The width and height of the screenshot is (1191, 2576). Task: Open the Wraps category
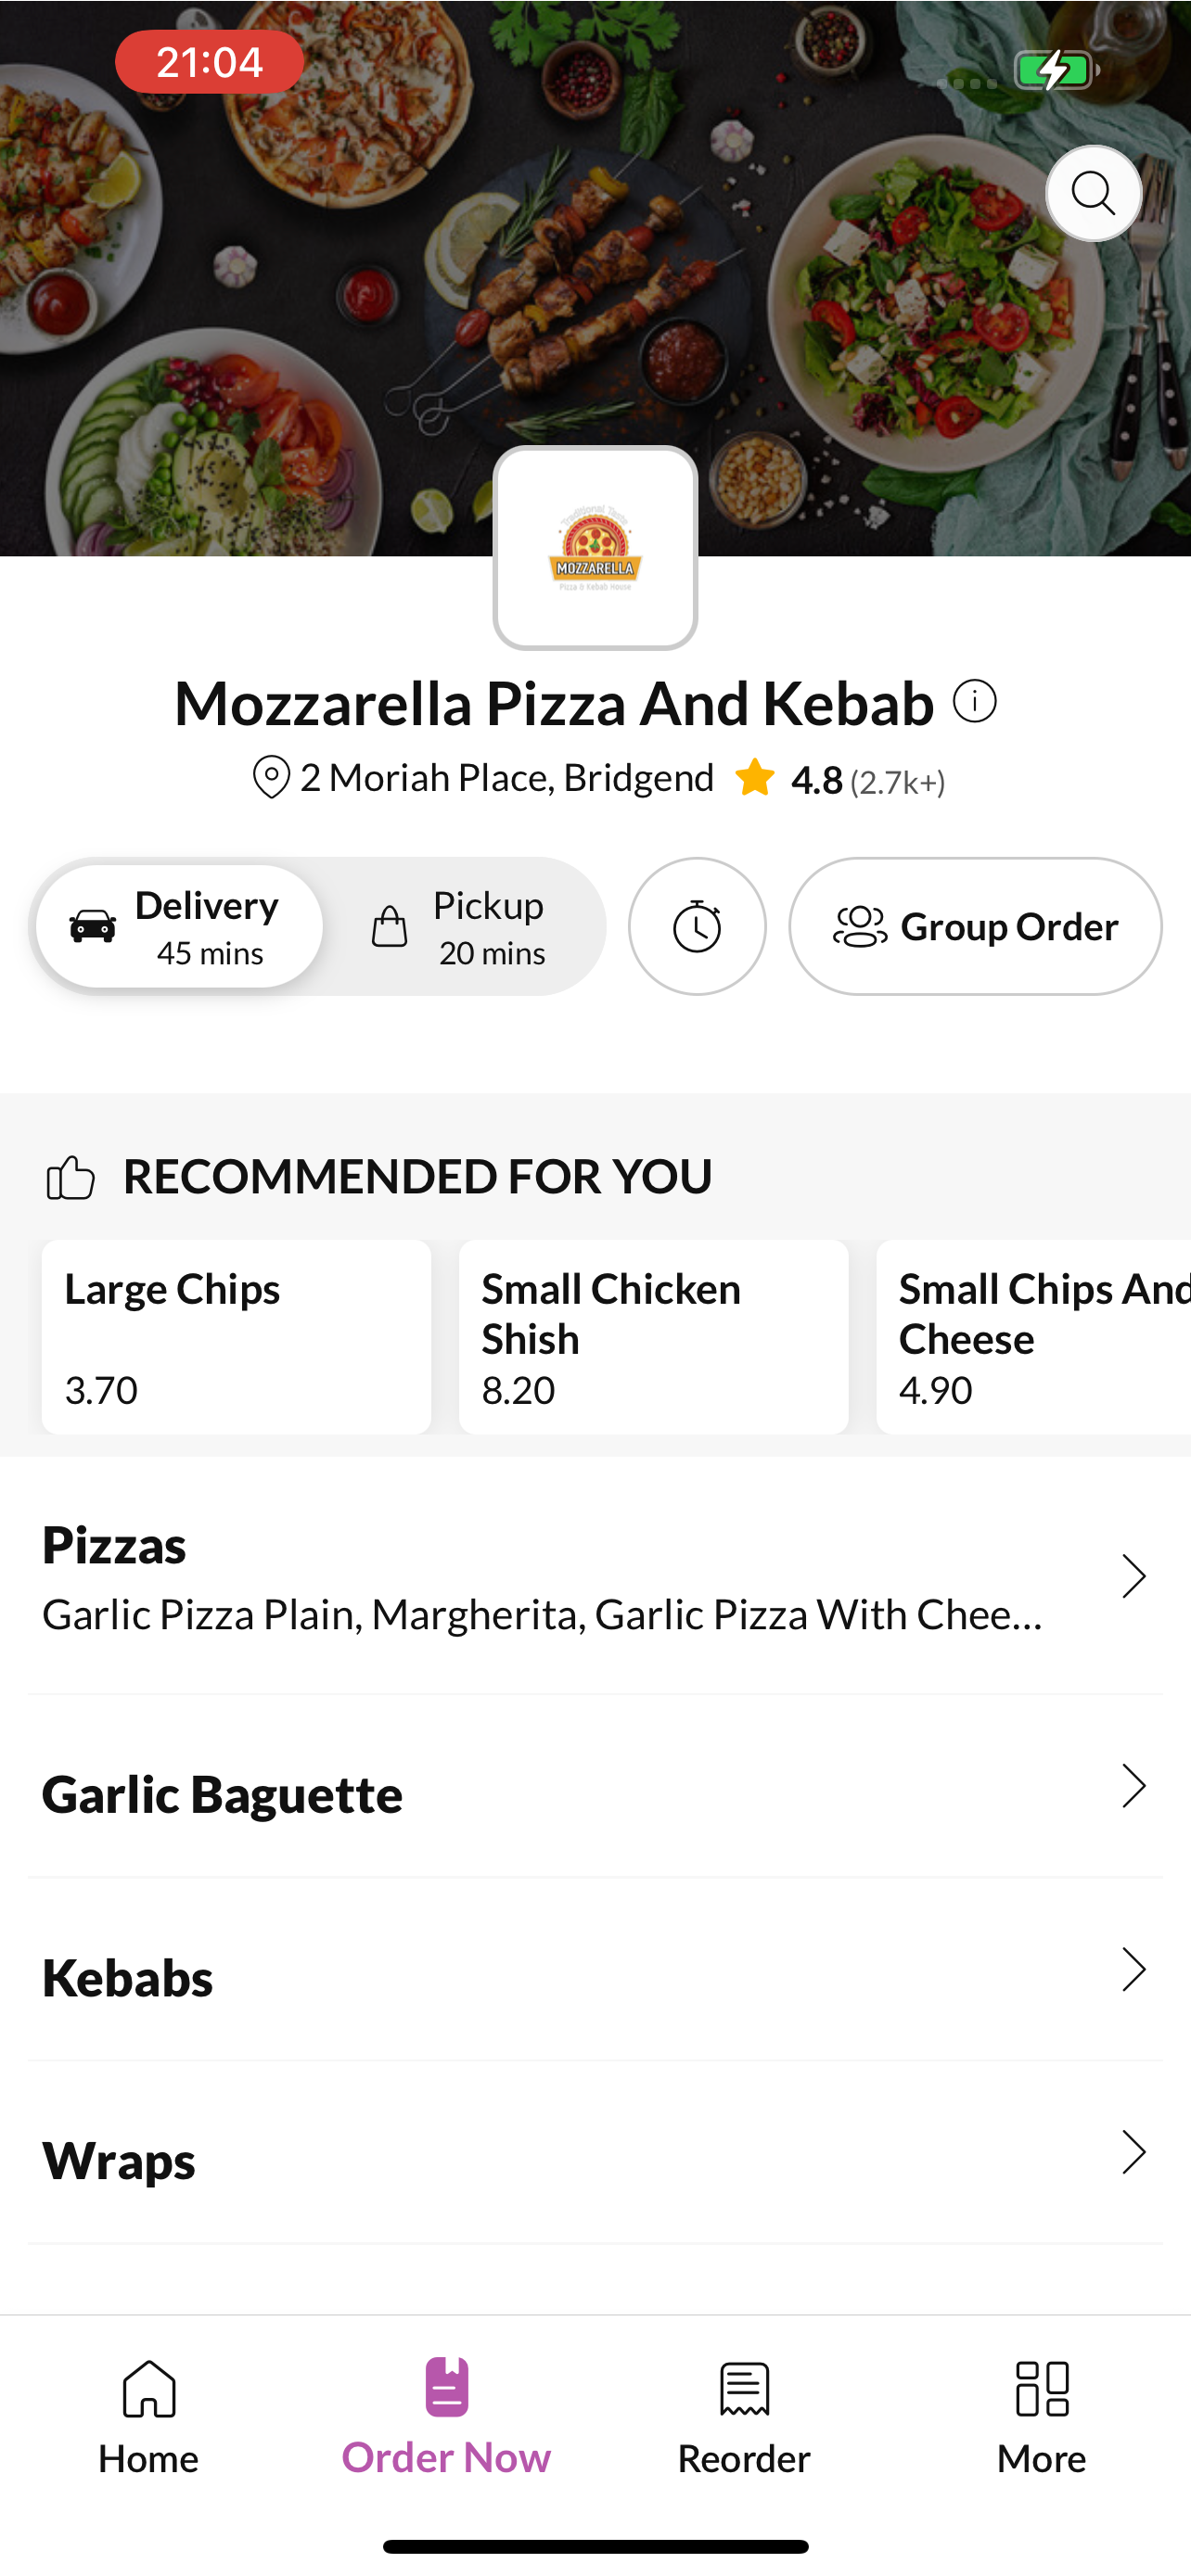[595, 2153]
